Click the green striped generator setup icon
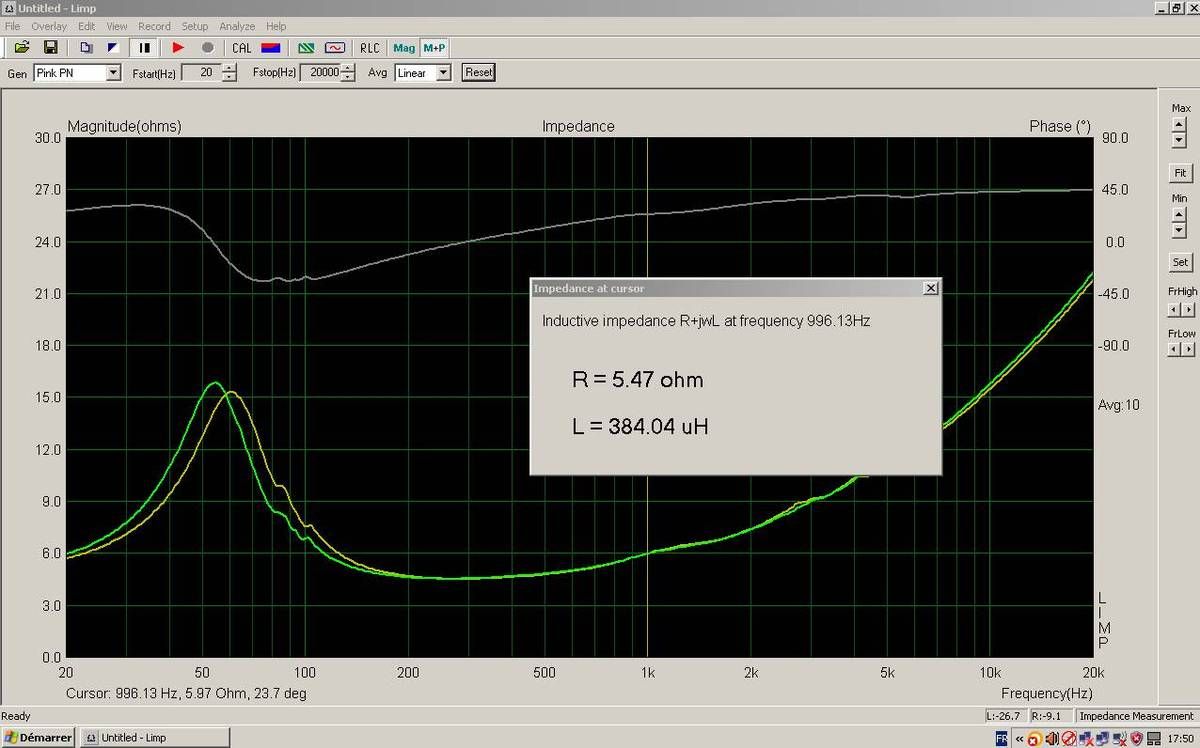Viewport: 1200px width, 748px height. point(307,47)
